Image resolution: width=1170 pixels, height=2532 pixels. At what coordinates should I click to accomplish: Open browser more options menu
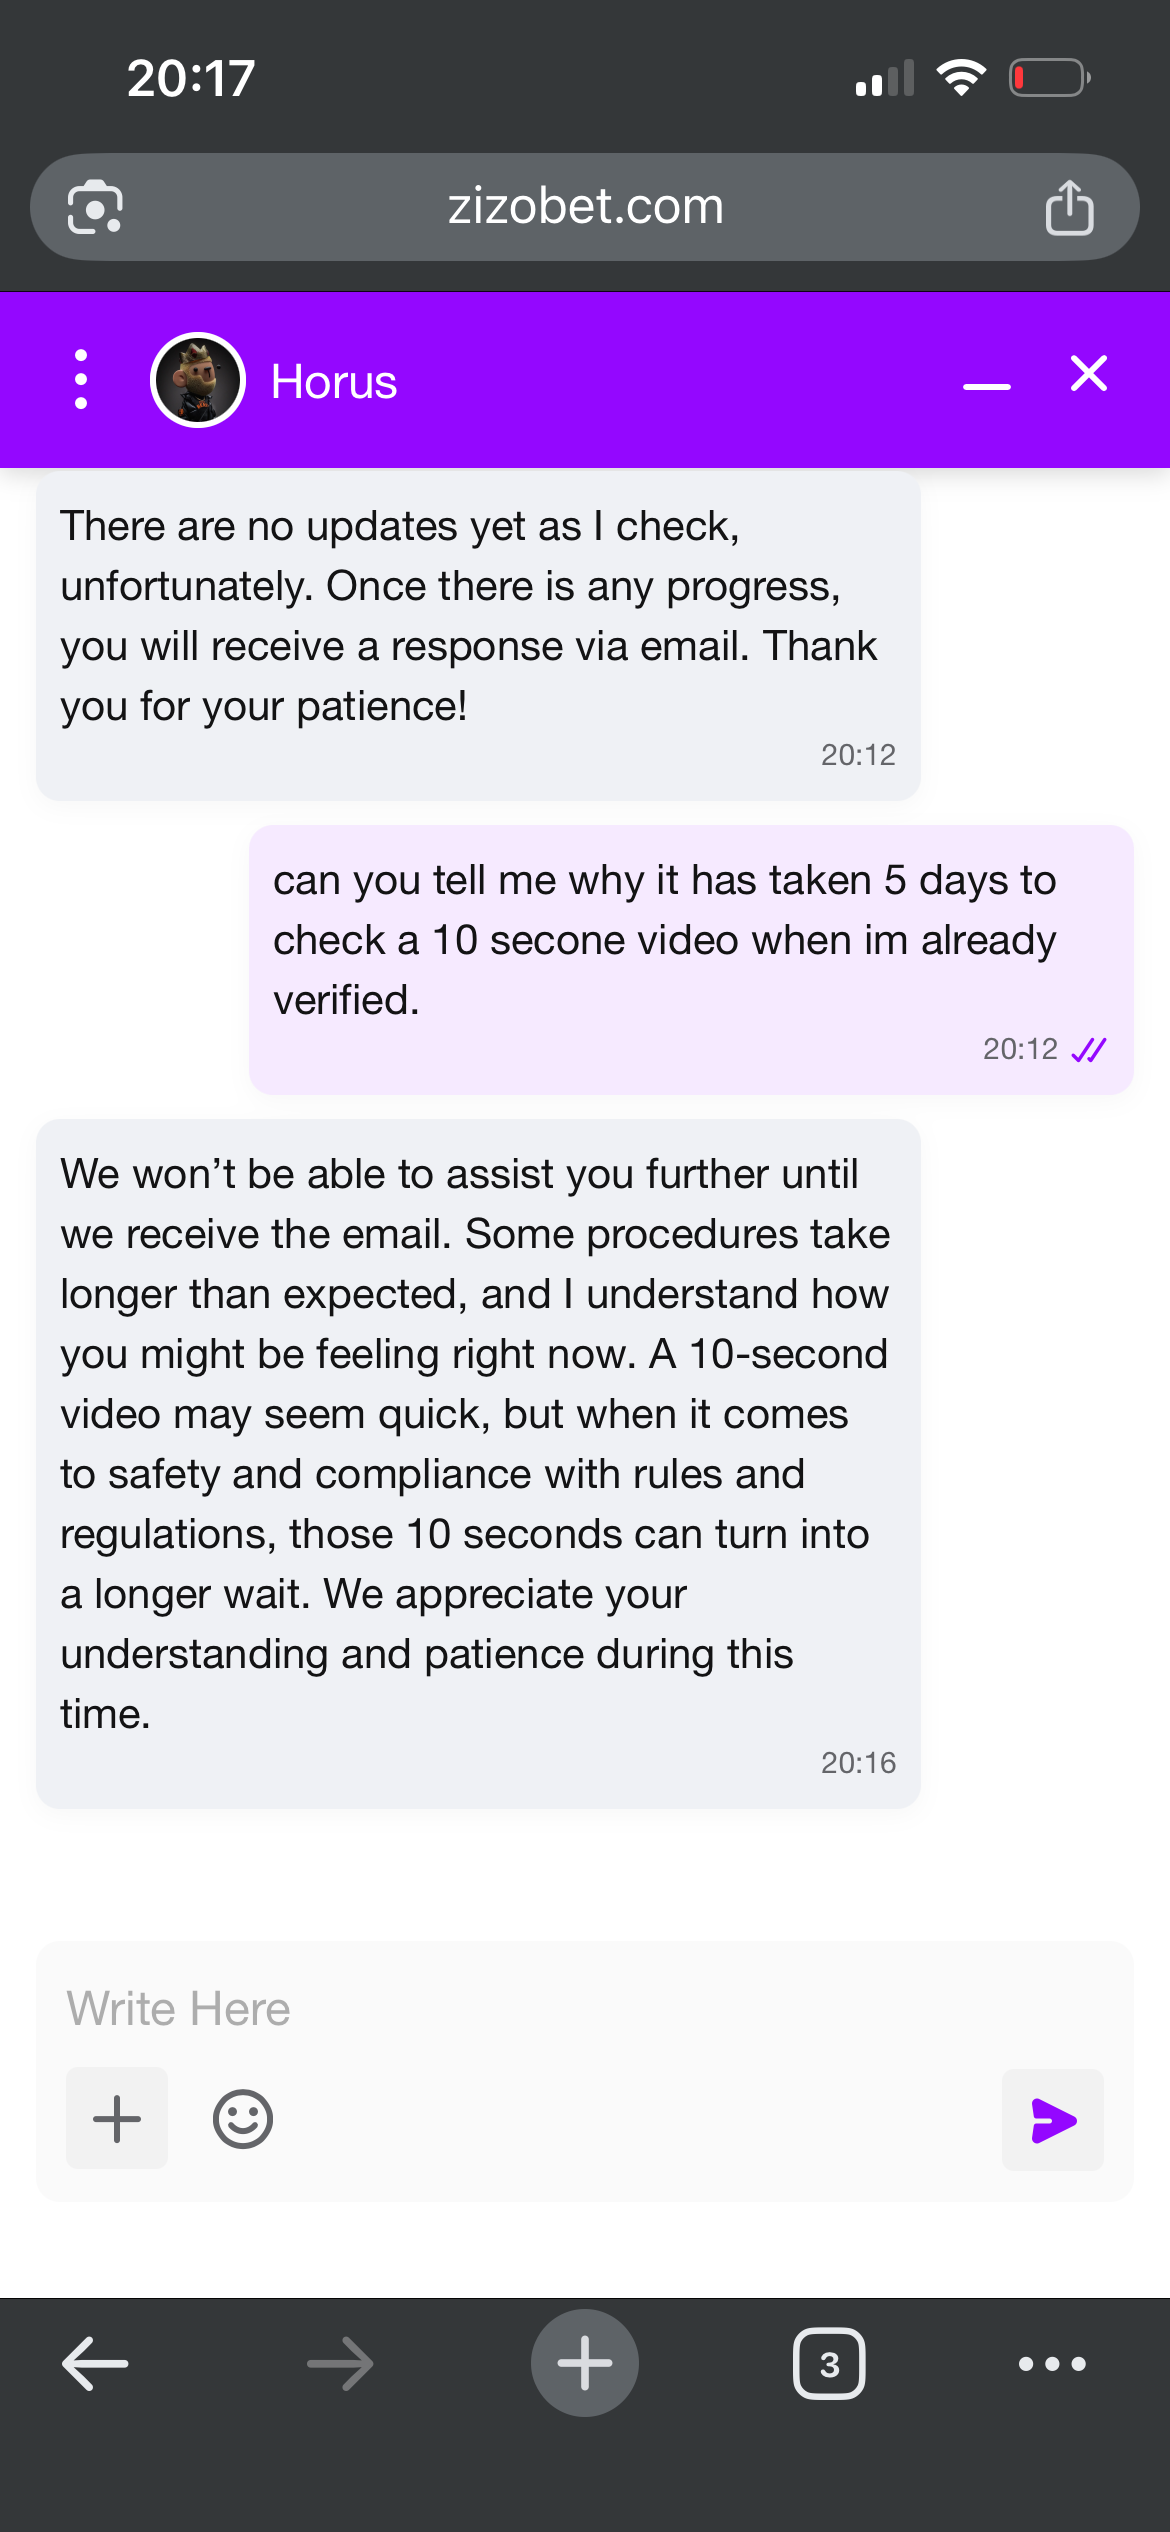(x=1052, y=2364)
